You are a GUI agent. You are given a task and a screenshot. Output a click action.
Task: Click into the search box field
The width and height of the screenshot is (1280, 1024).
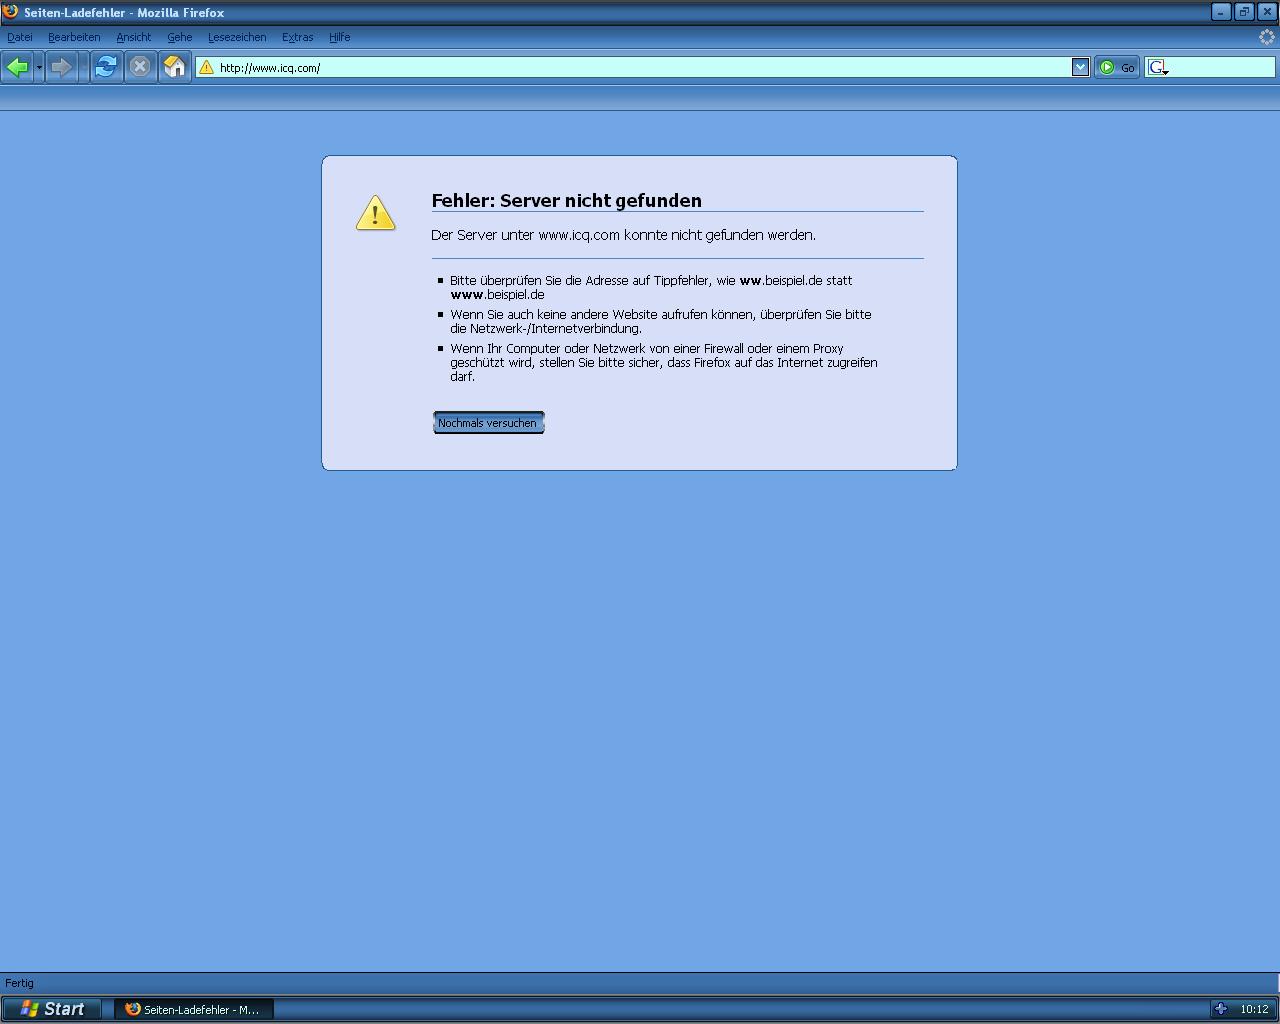[1222, 67]
